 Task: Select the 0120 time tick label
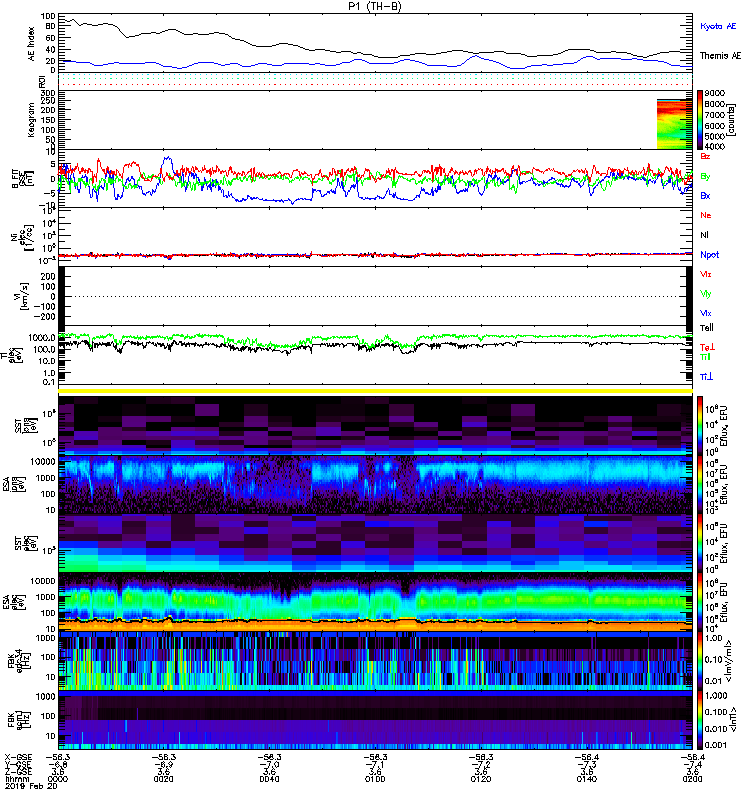pos(481,779)
